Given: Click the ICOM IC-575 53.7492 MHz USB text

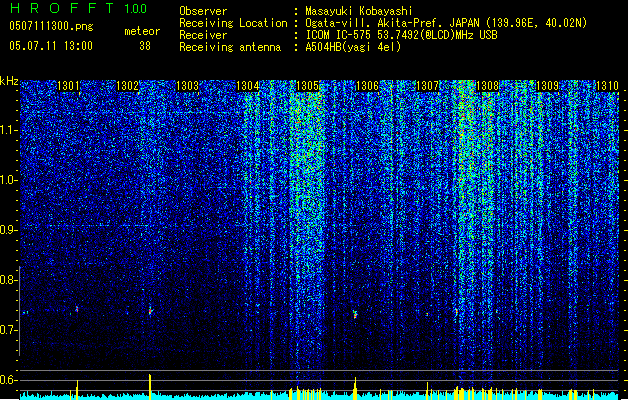Looking at the screenshot, I should 402,35.
